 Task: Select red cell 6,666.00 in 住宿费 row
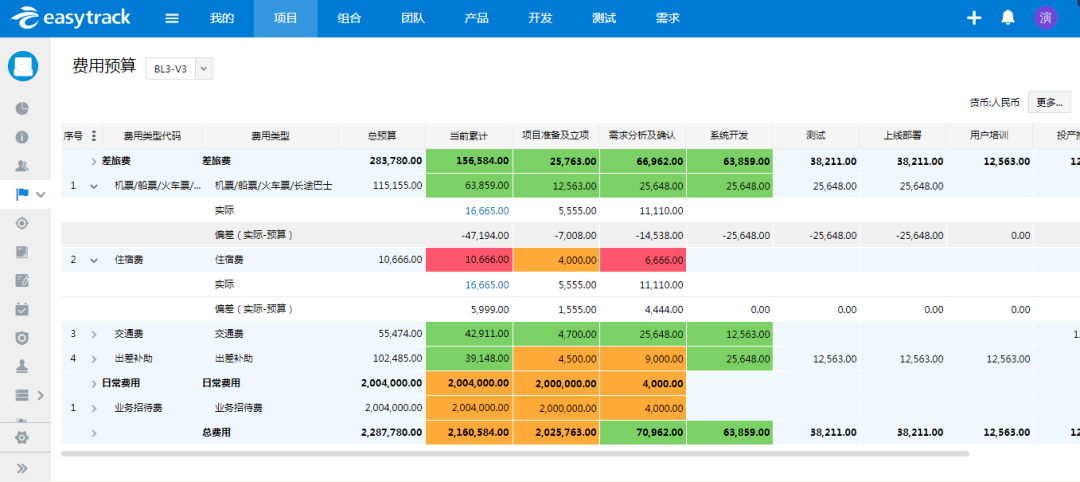click(x=643, y=260)
